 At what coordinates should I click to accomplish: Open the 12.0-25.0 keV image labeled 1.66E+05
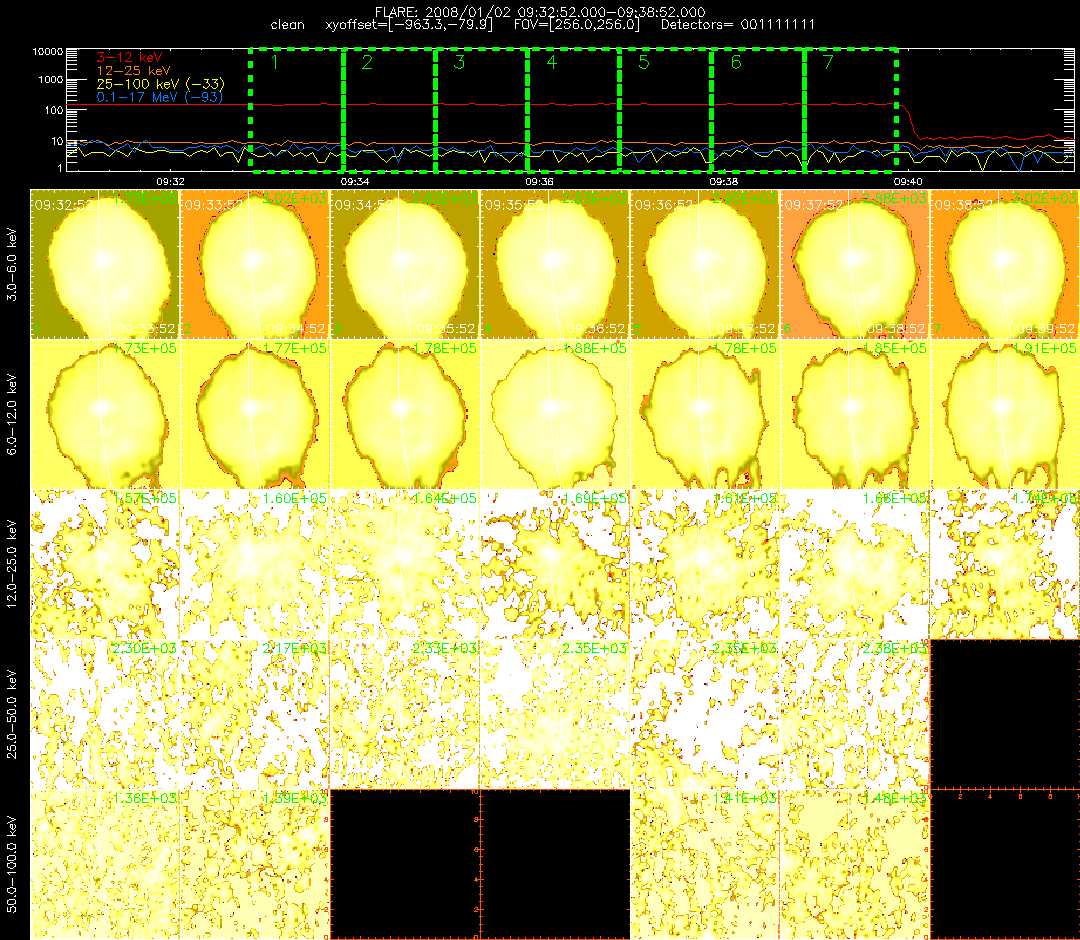point(855,564)
